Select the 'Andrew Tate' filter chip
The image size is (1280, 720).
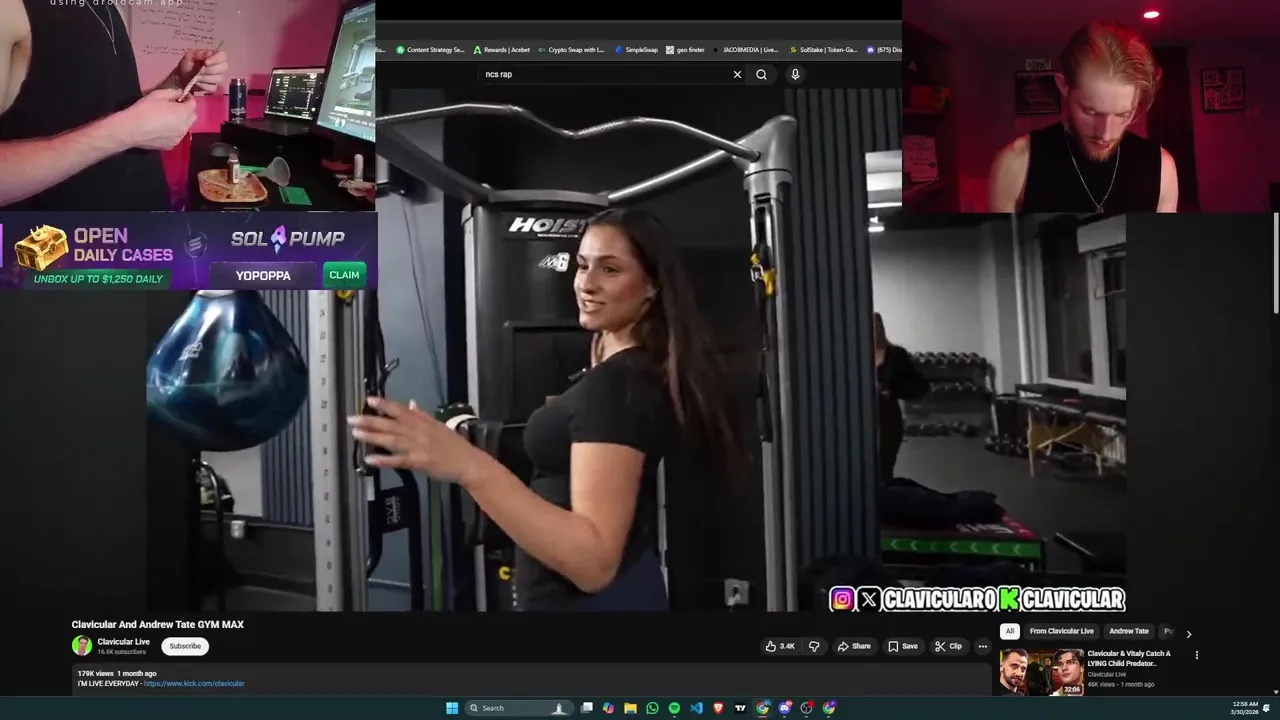1129,631
